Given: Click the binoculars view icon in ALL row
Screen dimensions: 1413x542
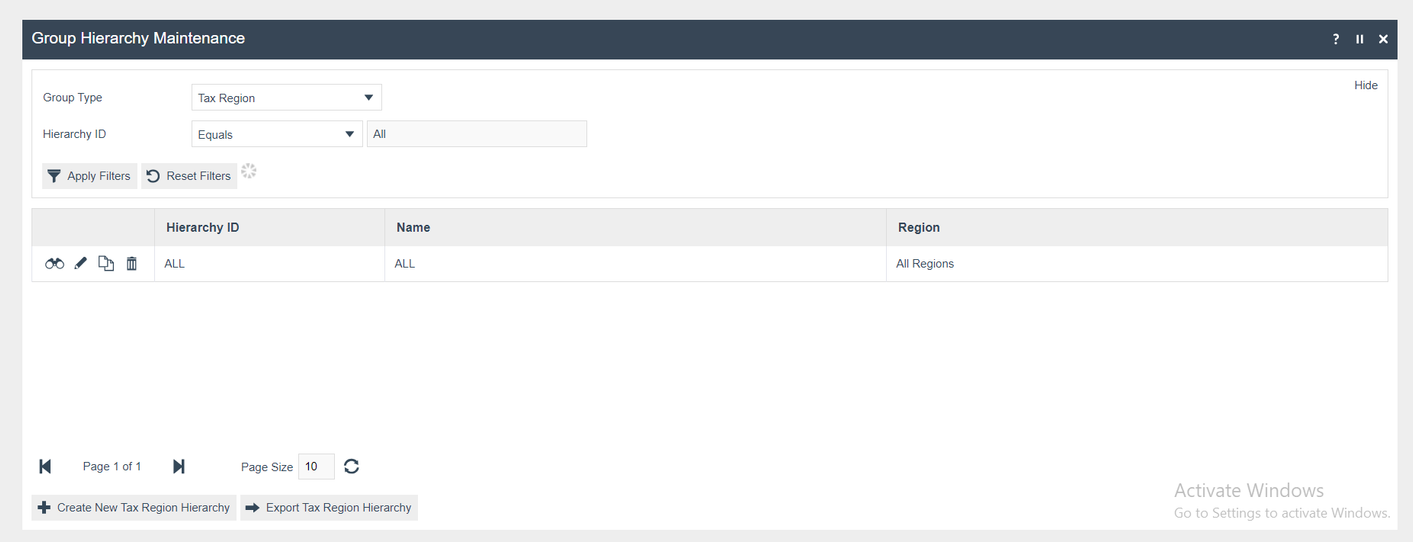Looking at the screenshot, I should (x=55, y=264).
